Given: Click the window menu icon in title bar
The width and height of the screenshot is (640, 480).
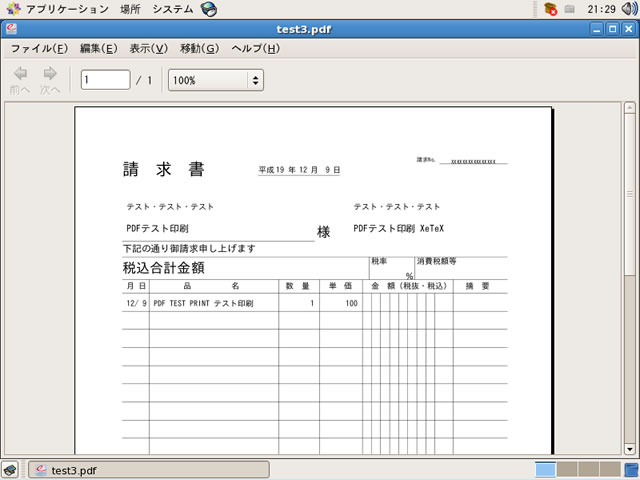Looking at the screenshot, I should click(x=10, y=29).
